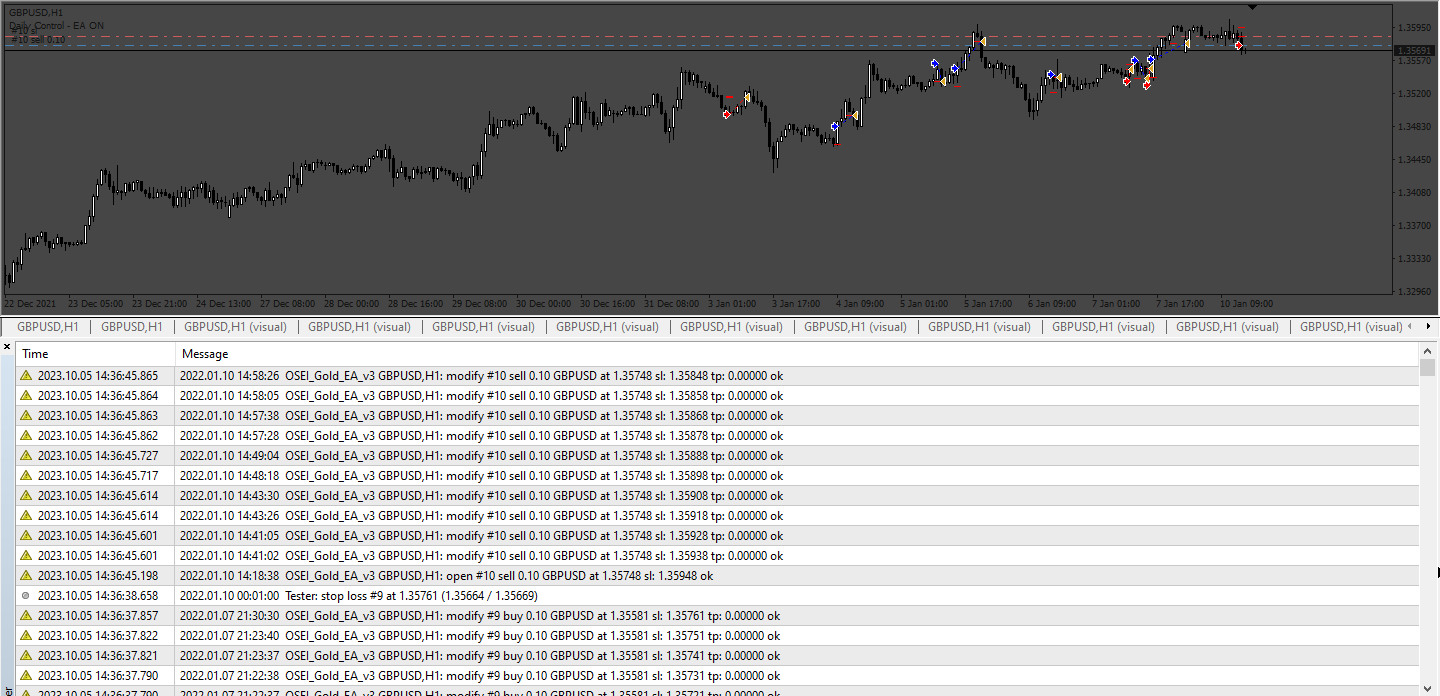The height and width of the screenshot is (696, 1440).
Task: Select the log row 'modify #9 buy' with sl 1.35761
Action: pos(717,616)
